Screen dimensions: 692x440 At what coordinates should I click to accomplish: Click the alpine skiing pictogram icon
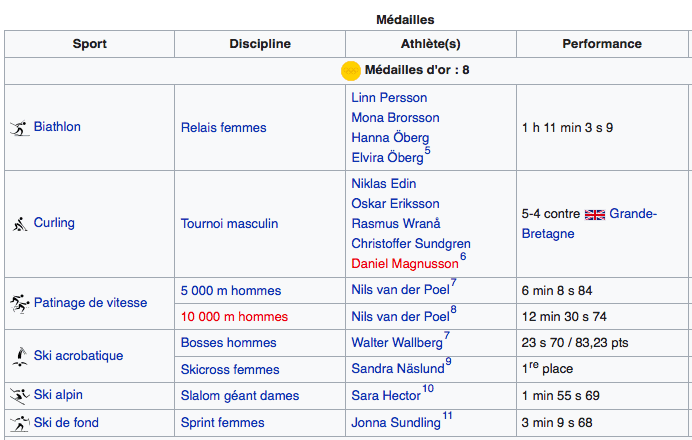(x=19, y=396)
